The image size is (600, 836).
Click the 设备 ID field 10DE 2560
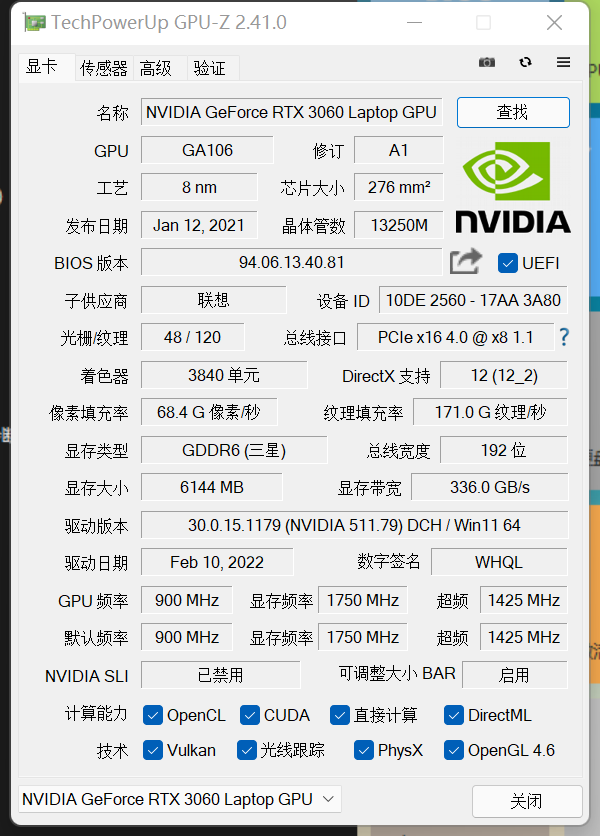473,300
